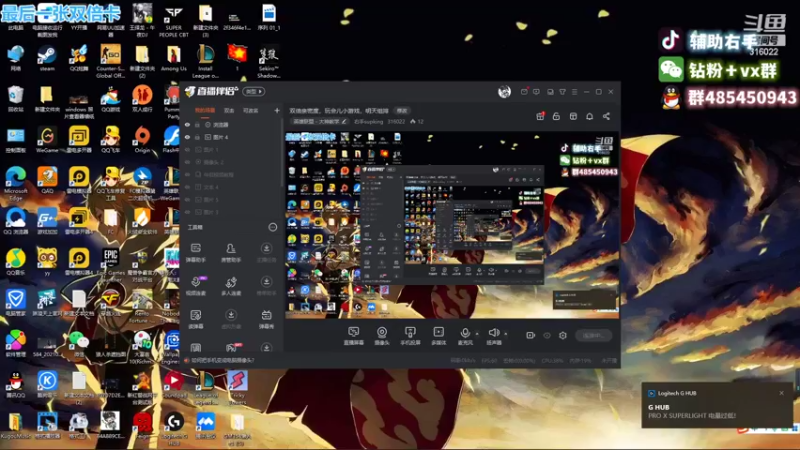This screenshot has height=450, width=800.
Task: Open settings gear in bottom bar
Action: (563, 335)
